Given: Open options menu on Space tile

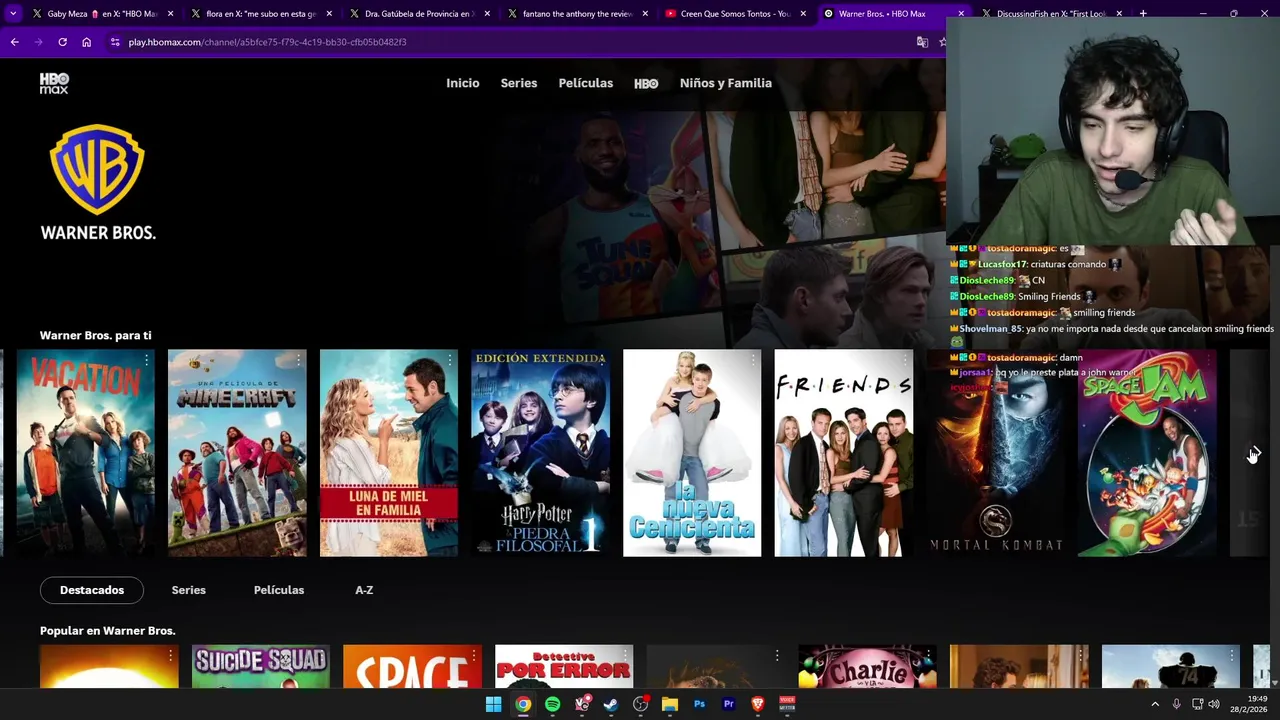Looking at the screenshot, I should tap(473, 656).
